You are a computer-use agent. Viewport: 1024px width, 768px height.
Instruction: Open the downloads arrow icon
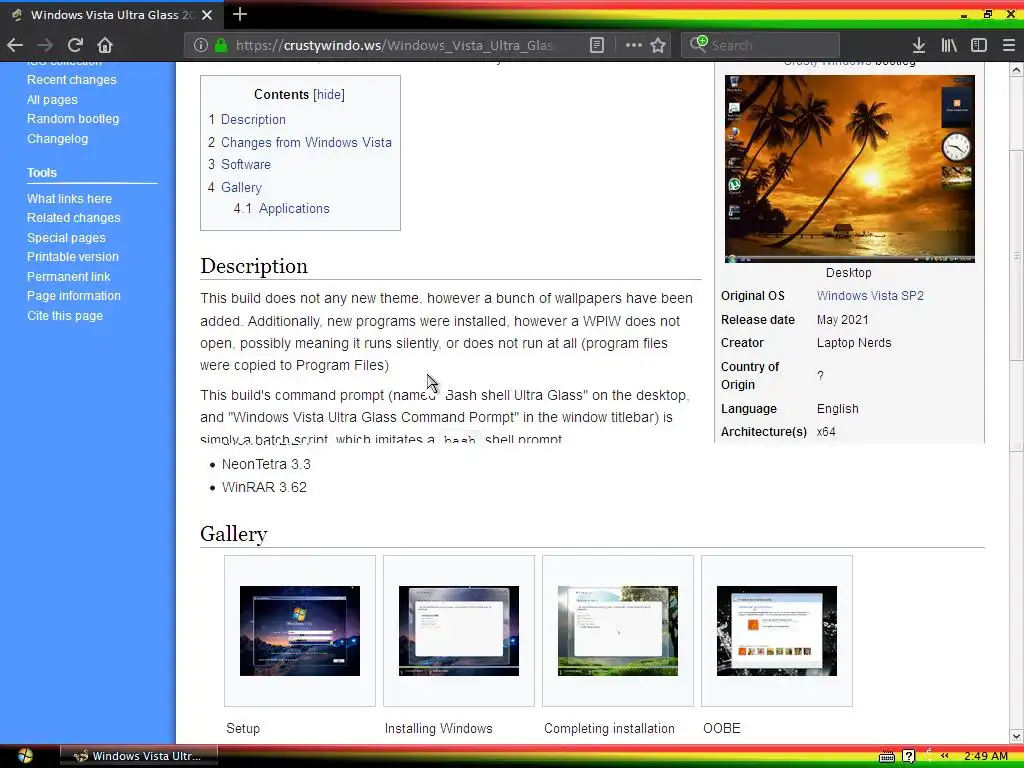click(919, 45)
